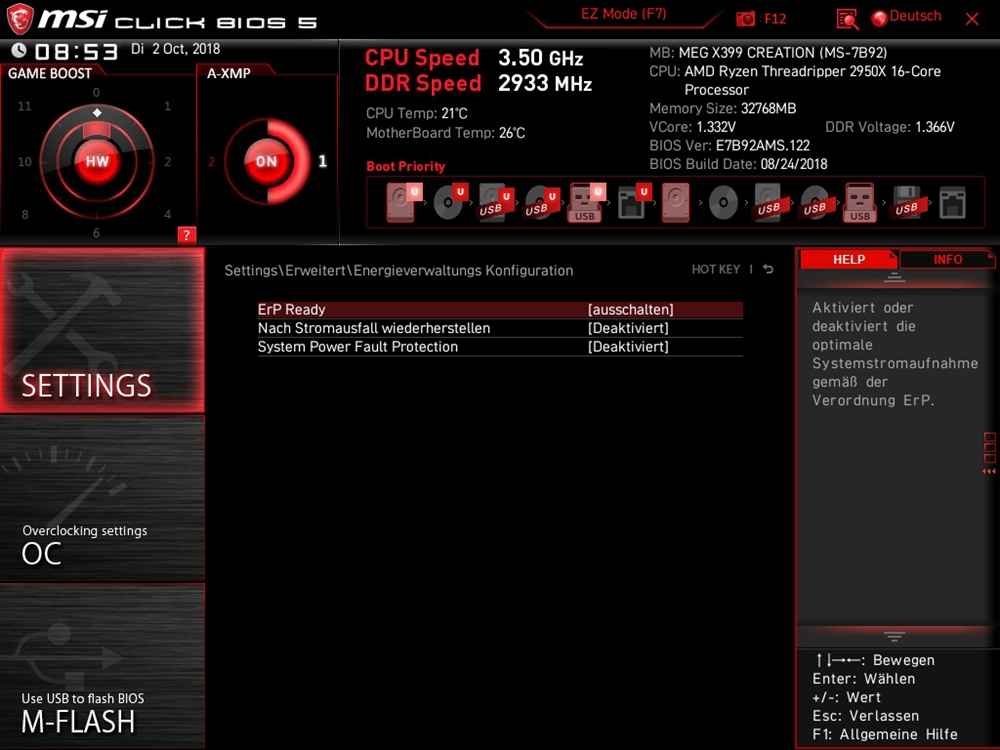This screenshot has width=1000, height=750.
Task: Switch to the HELP tab
Action: pyautogui.click(x=849, y=259)
